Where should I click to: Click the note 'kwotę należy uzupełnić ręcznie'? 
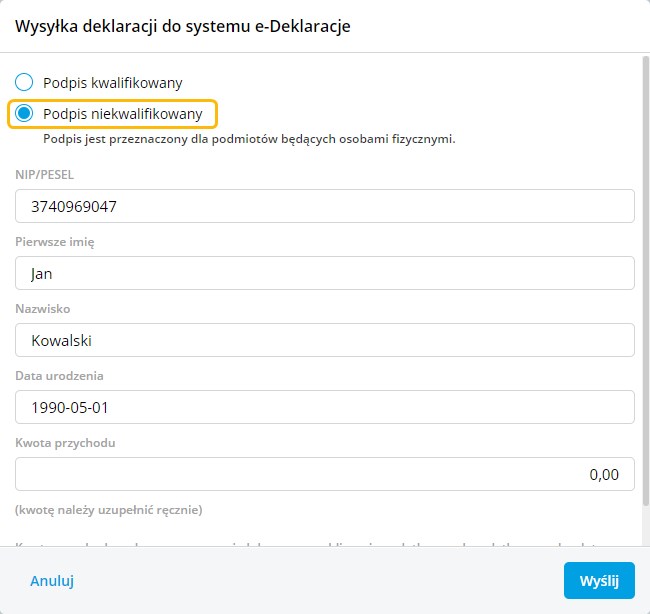(109, 510)
